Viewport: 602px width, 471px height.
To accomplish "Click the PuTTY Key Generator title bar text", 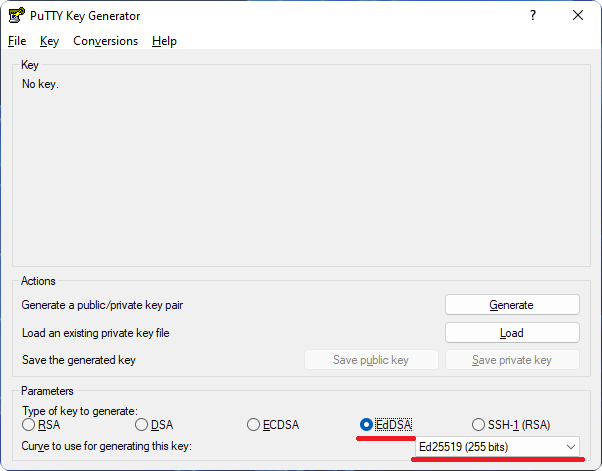I will tap(85, 16).
